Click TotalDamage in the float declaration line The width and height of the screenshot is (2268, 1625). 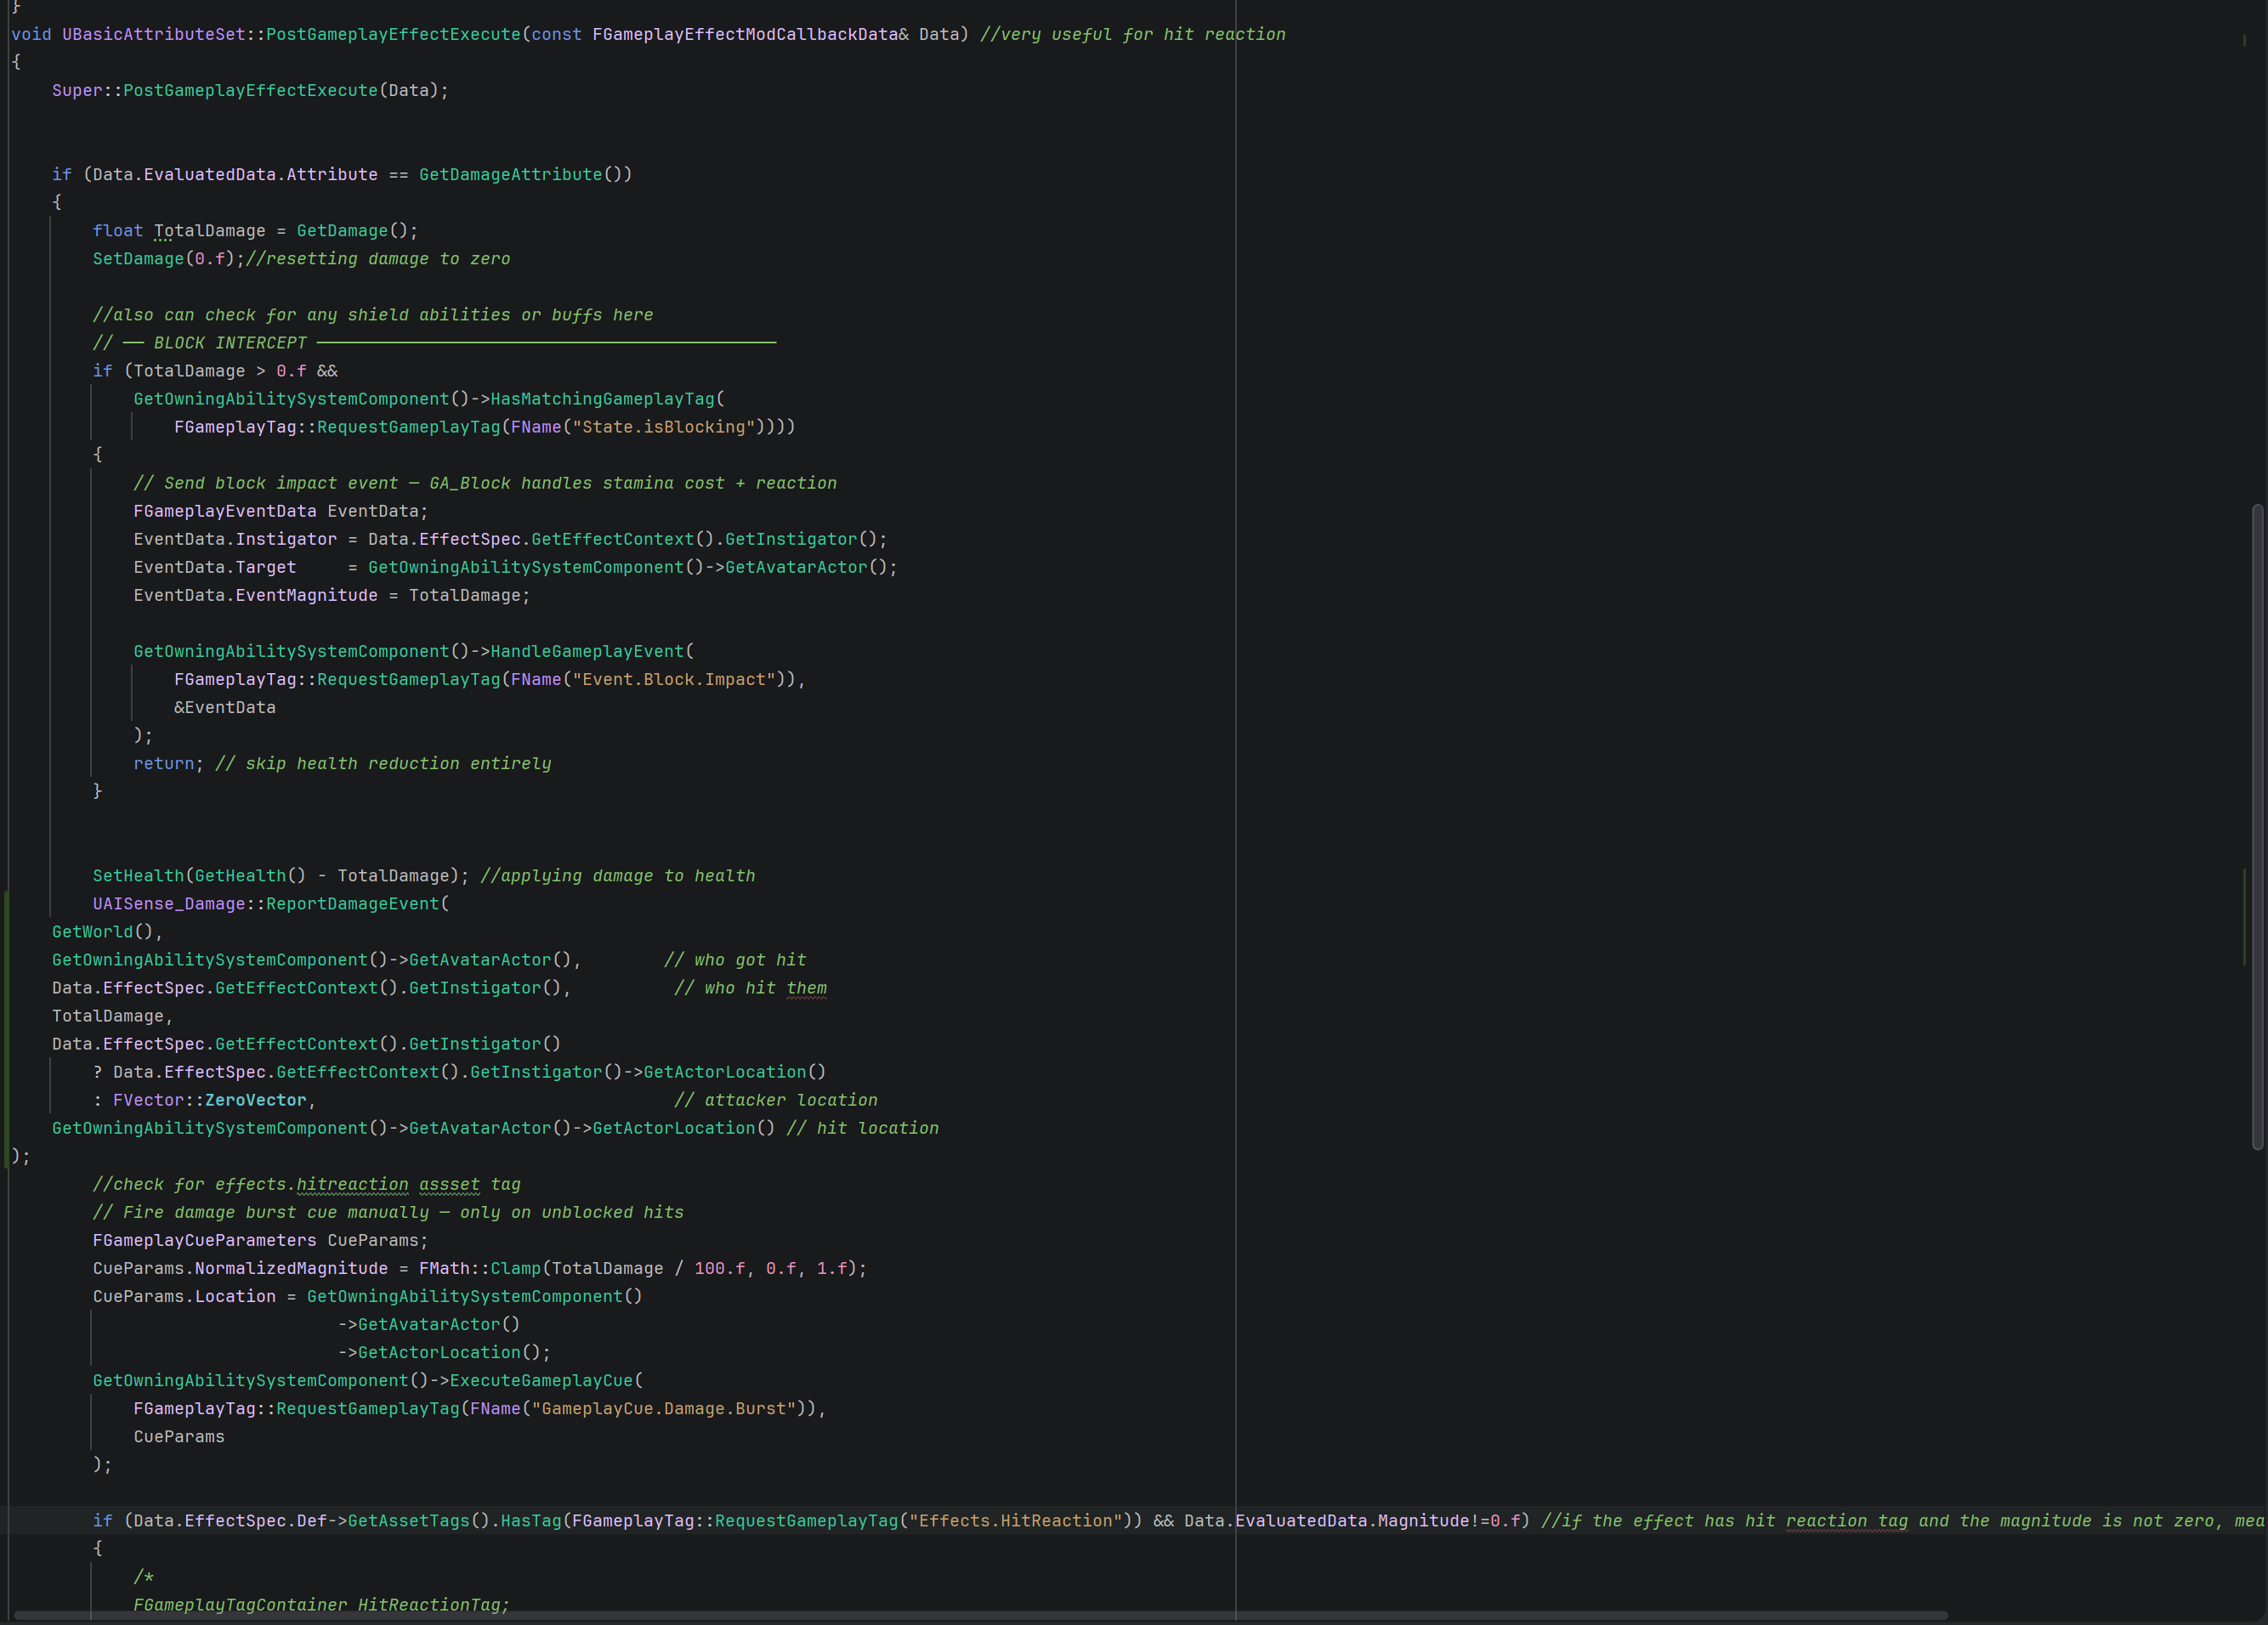(209, 230)
